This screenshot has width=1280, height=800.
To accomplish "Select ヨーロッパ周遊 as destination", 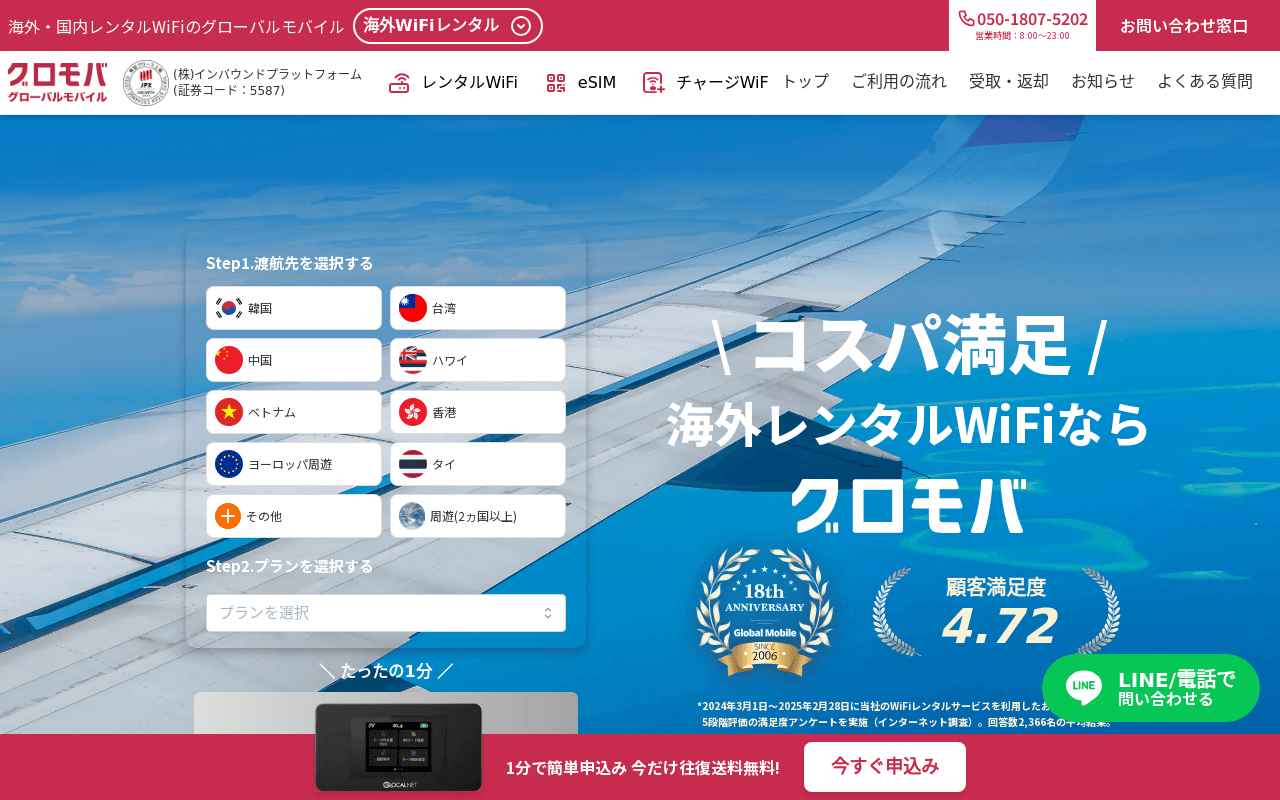I will click(x=294, y=464).
